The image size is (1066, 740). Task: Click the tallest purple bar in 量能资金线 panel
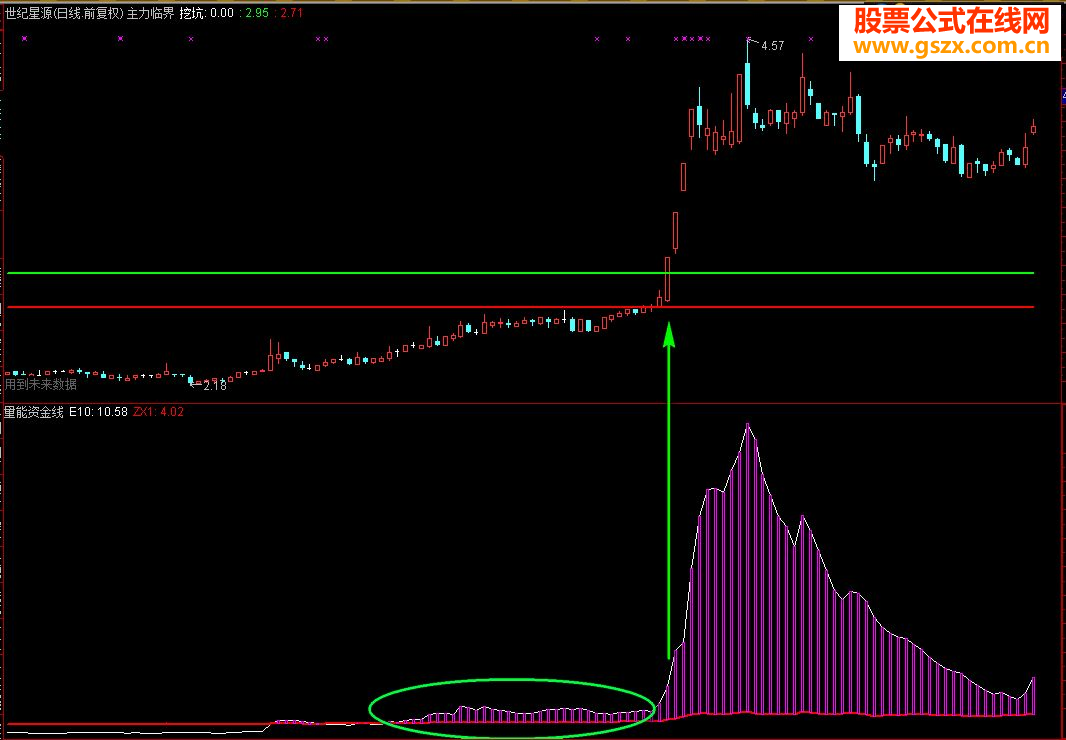748,569
